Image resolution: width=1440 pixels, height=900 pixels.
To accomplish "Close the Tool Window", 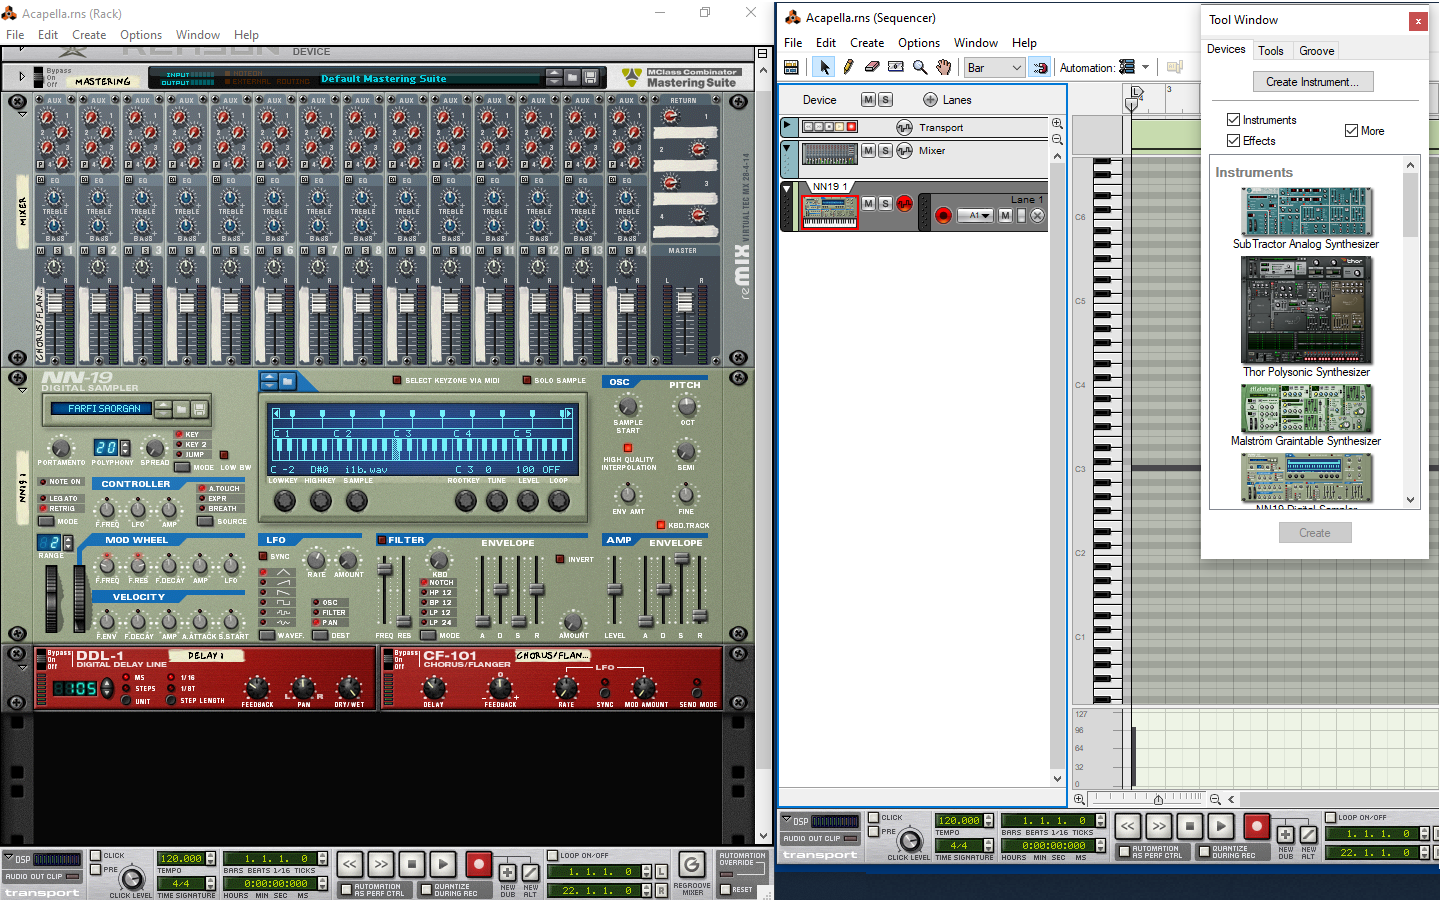I will (x=1417, y=21).
